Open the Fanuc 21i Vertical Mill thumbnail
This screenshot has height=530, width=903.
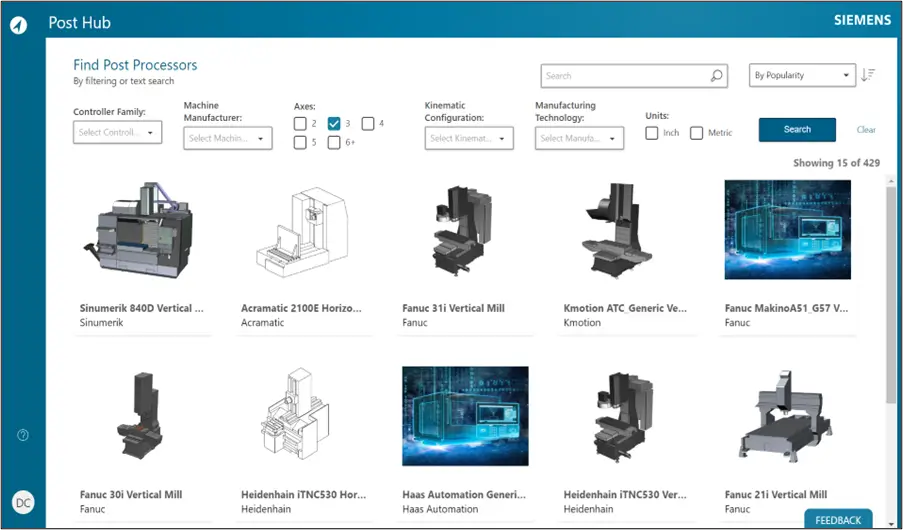pos(788,417)
